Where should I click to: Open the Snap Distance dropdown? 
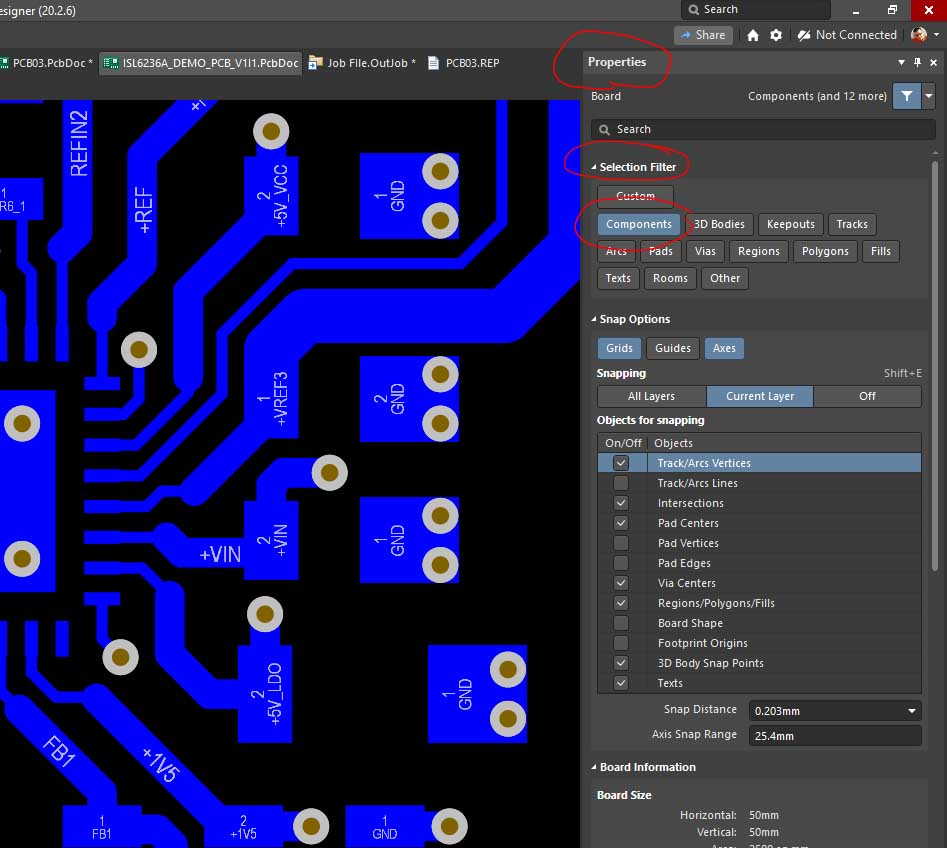pos(911,711)
